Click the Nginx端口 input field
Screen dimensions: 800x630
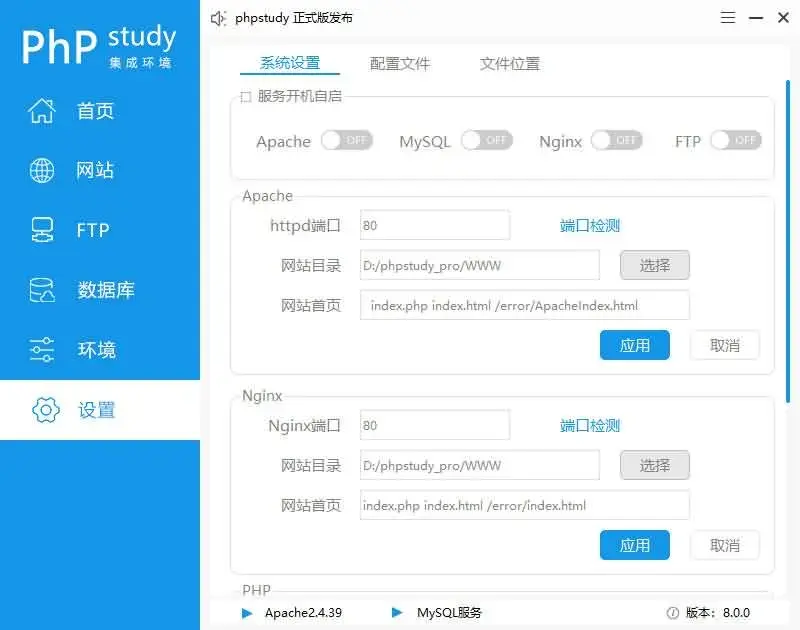point(435,425)
